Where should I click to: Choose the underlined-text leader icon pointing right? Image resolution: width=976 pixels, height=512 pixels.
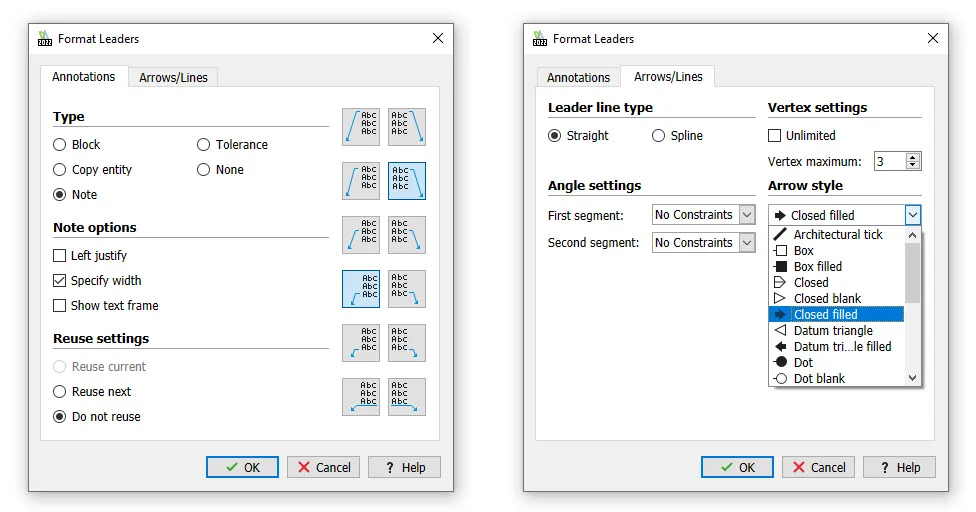click(x=407, y=397)
